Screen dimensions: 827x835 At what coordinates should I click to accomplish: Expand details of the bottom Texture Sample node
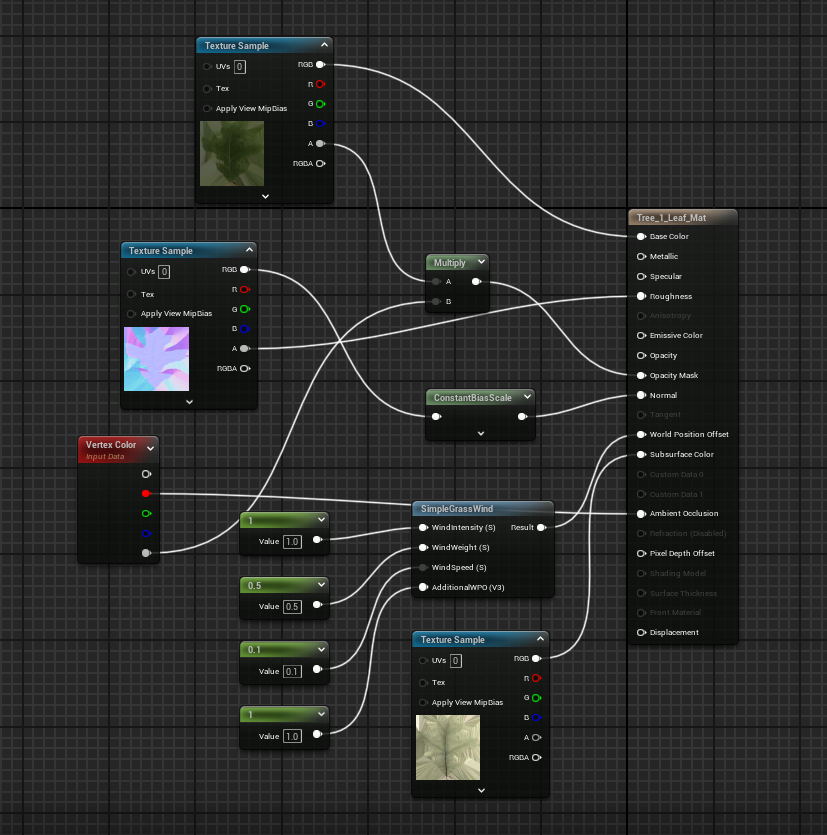click(480, 790)
